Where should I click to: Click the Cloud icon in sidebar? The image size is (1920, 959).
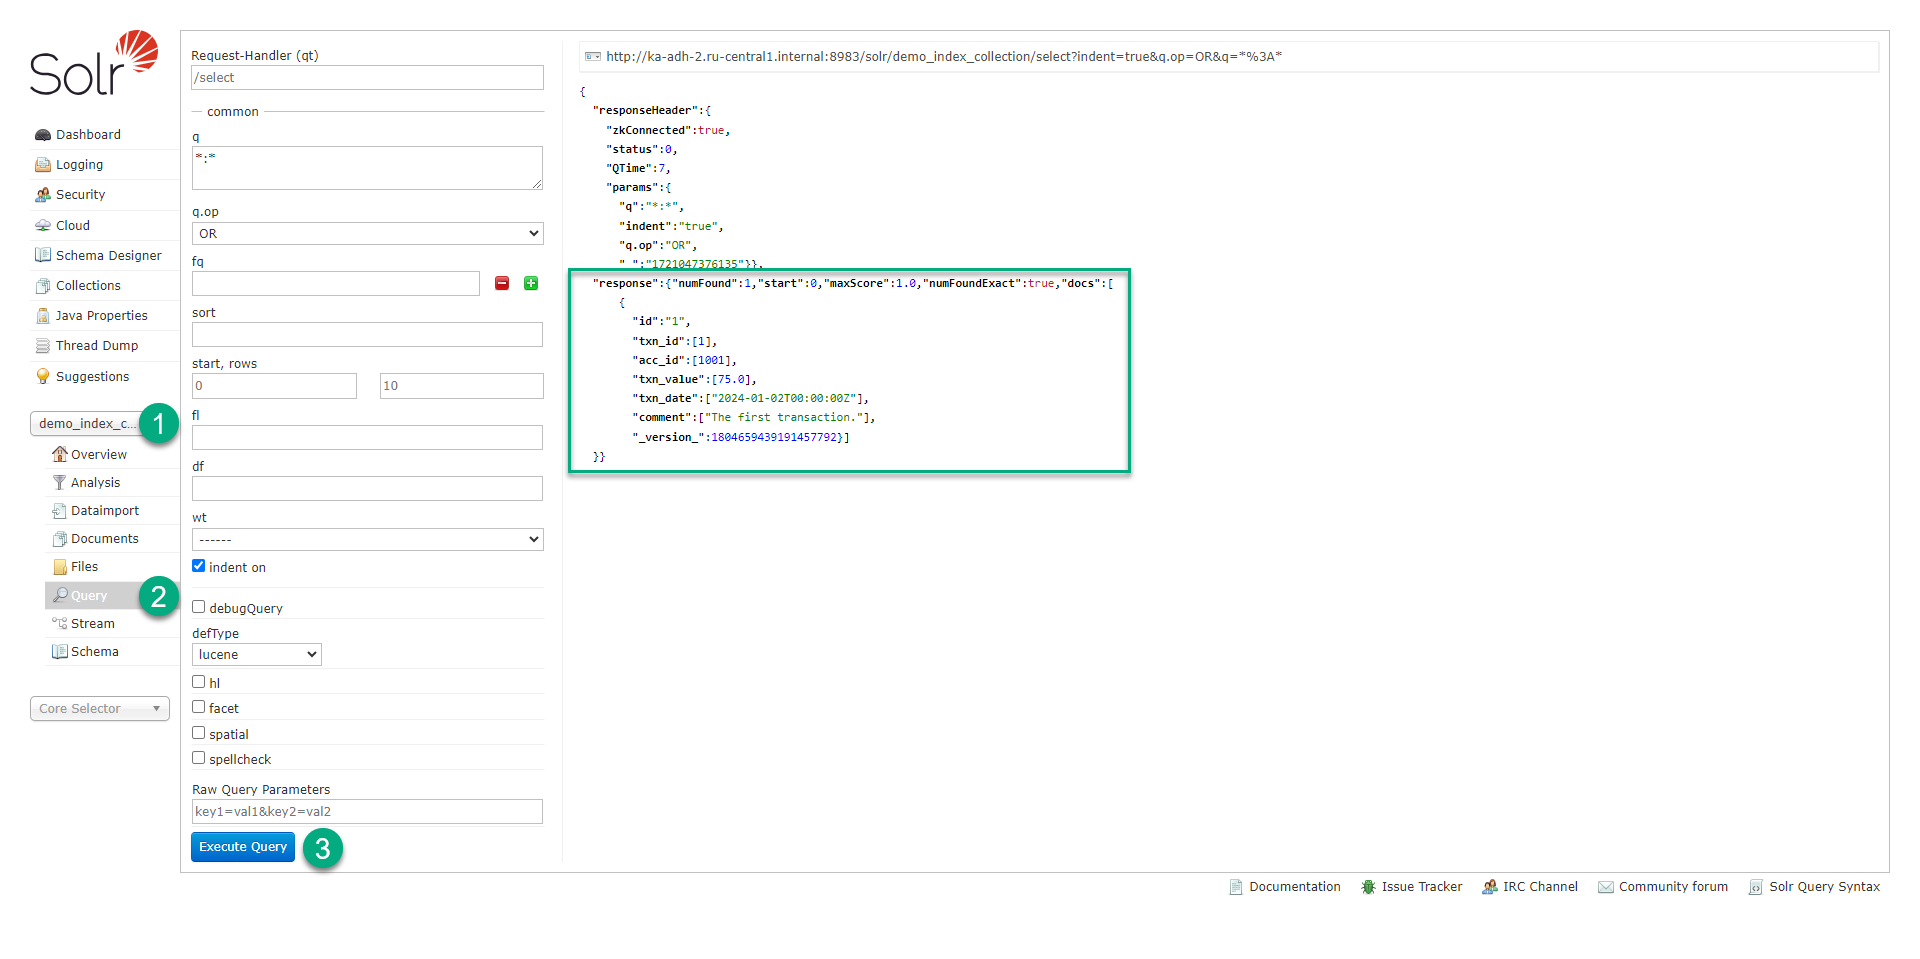43,226
